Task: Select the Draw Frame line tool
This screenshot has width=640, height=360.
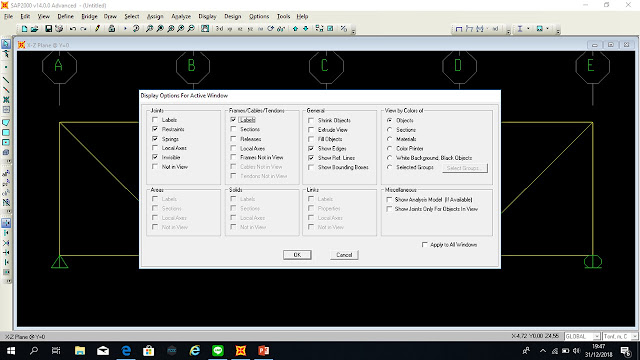Action: pyautogui.click(x=6, y=80)
